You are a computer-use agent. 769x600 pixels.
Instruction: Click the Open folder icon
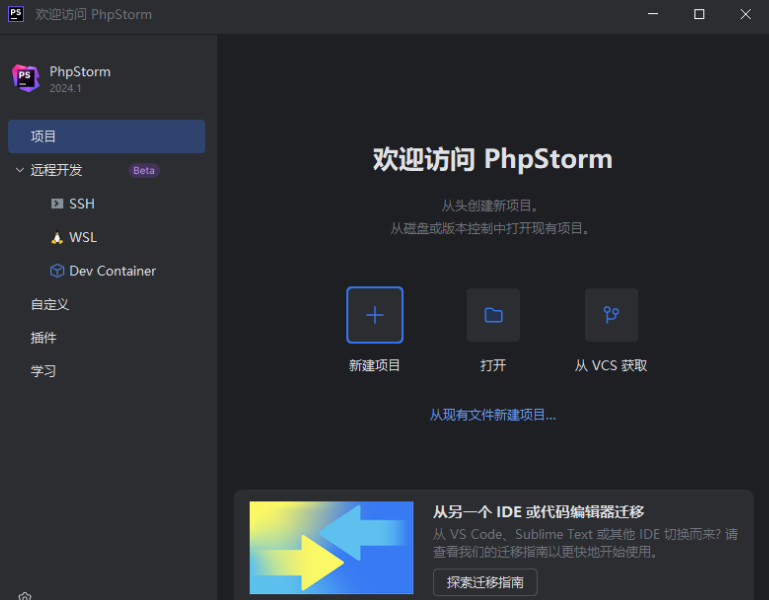coord(493,315)
